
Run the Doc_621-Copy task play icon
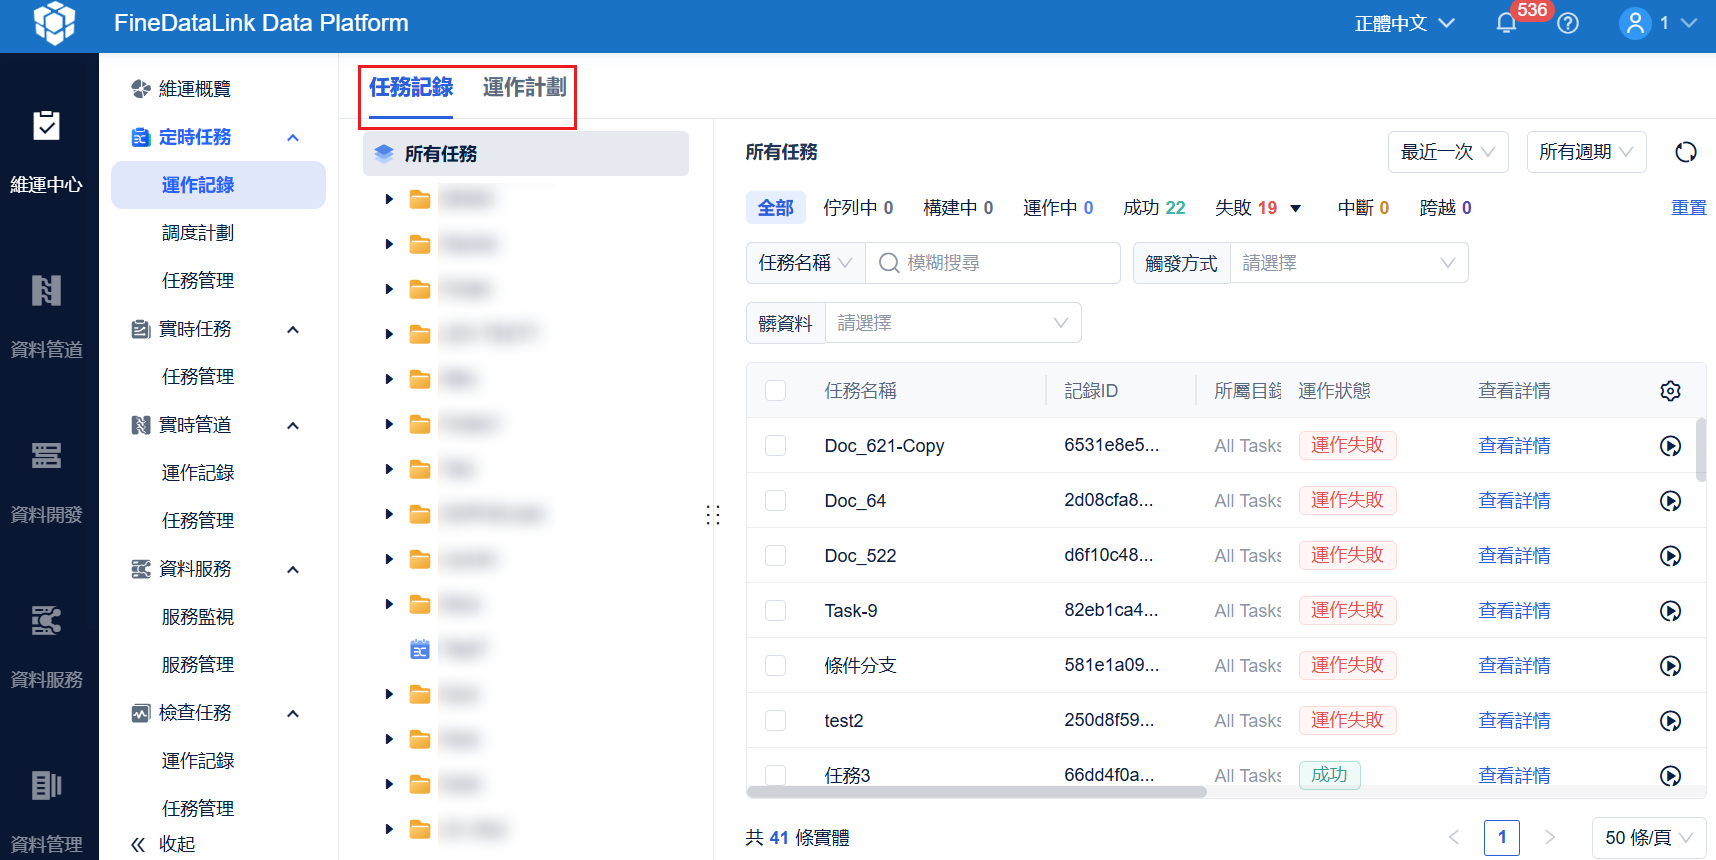pyautogui.click(x=1670, y=446)
